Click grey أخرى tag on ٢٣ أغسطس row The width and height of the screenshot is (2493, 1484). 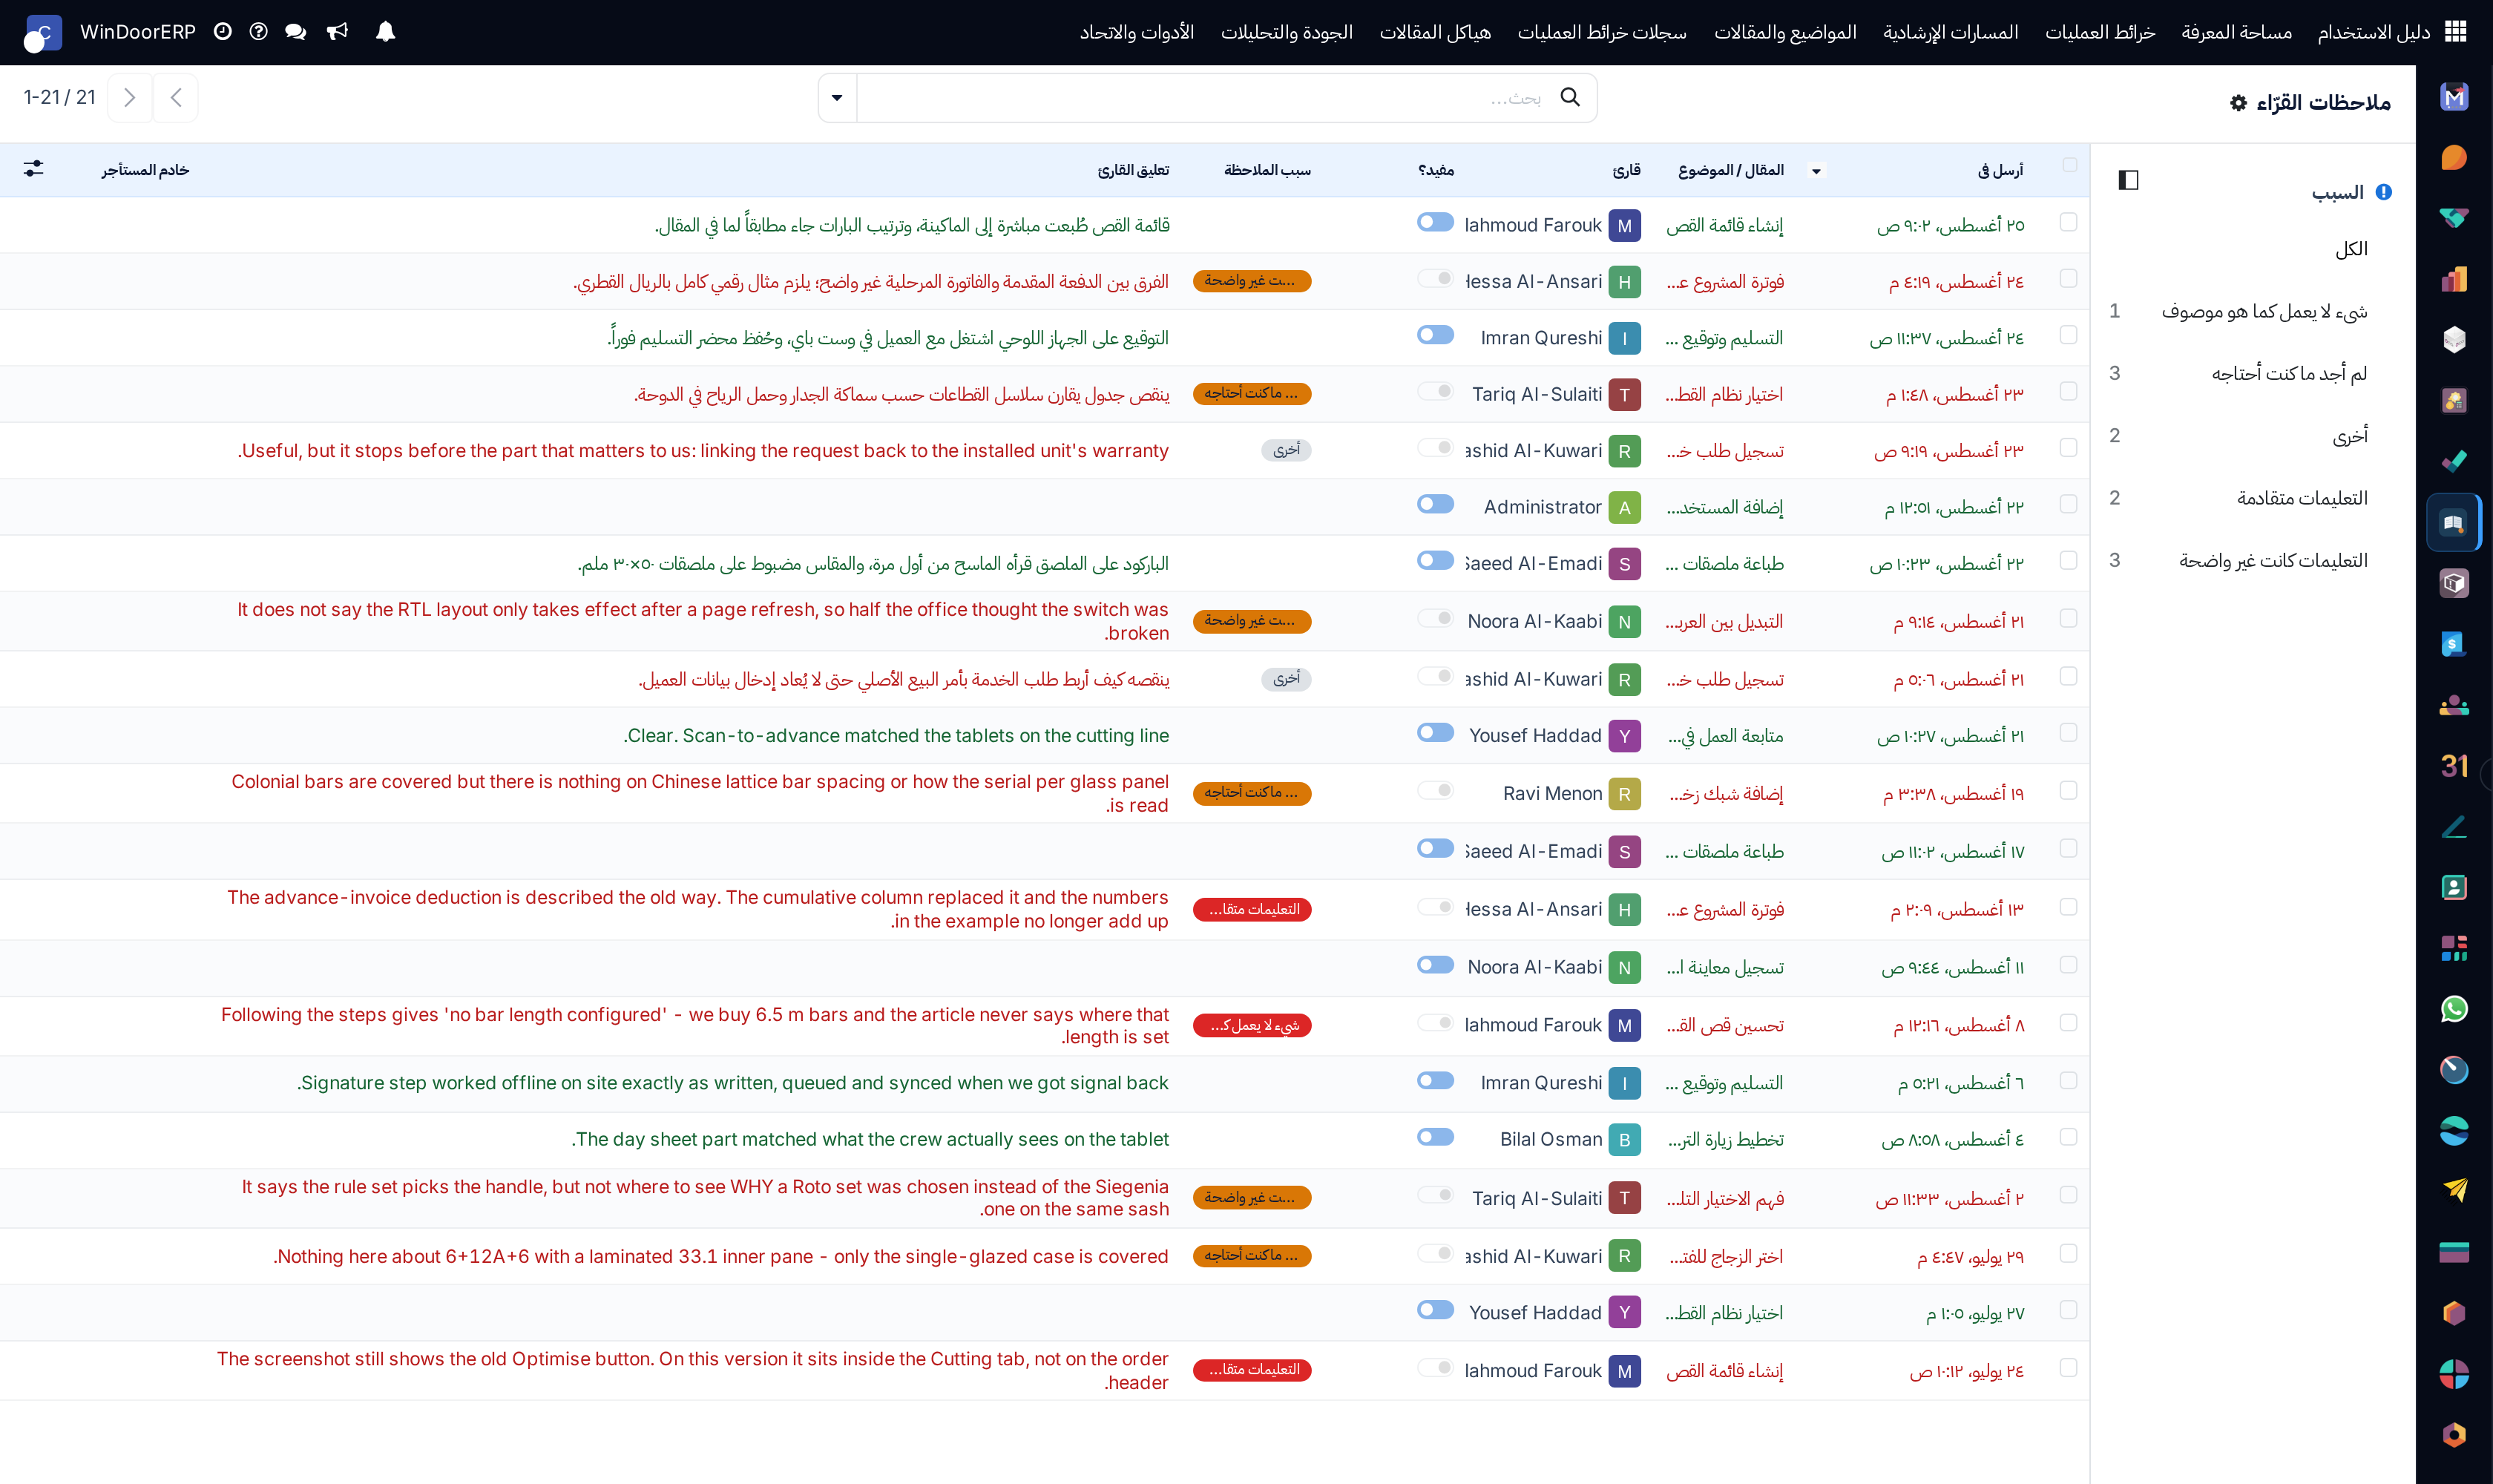coord(1286,450)
